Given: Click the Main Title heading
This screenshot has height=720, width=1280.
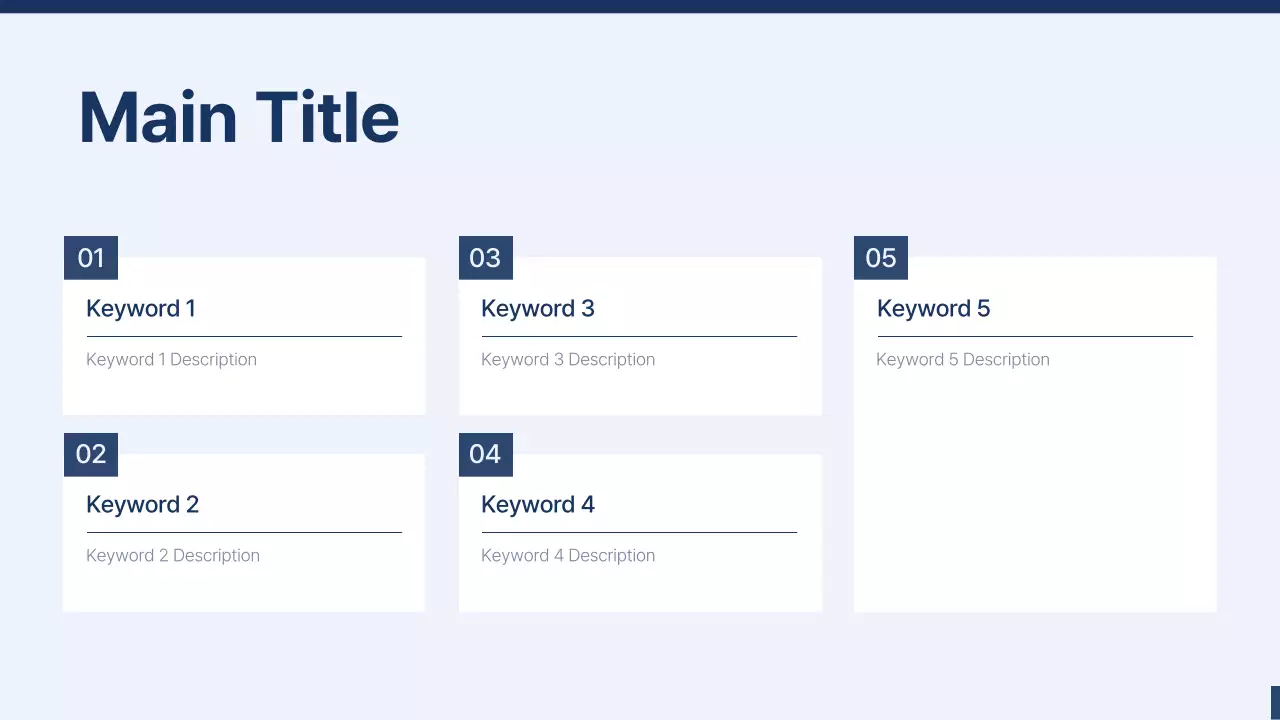Looking at the screenshot, I should tap(238, 118).
